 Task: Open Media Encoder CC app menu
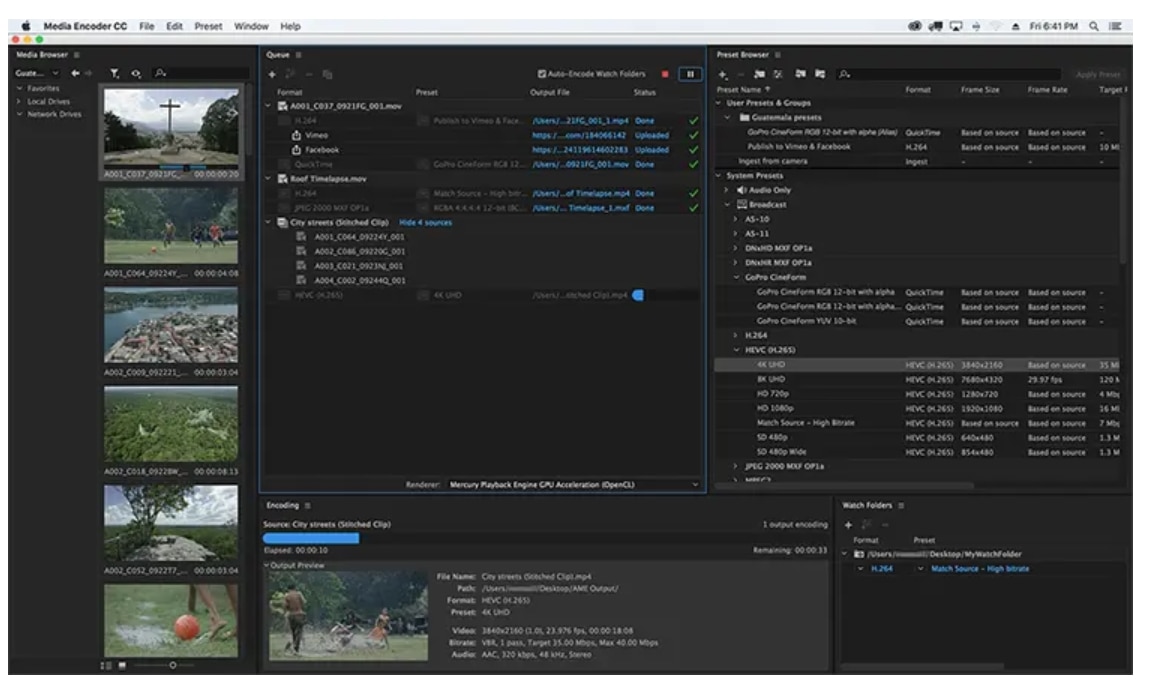click(x=85, y=26)
